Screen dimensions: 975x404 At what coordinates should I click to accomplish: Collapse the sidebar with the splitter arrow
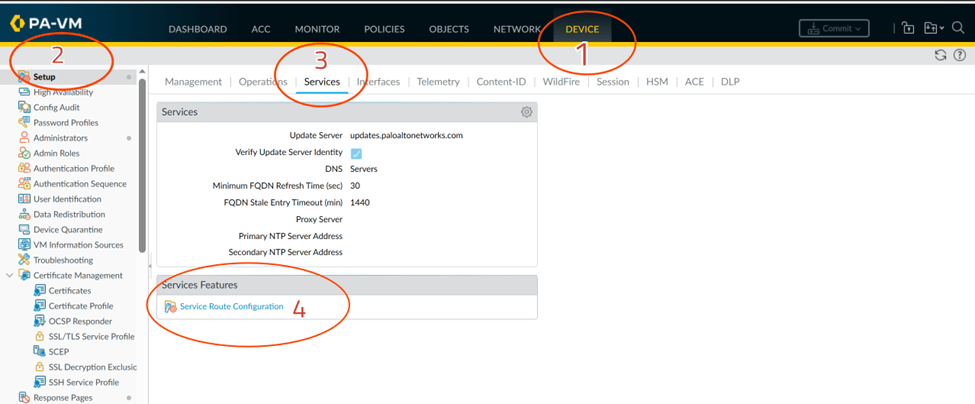151,265
